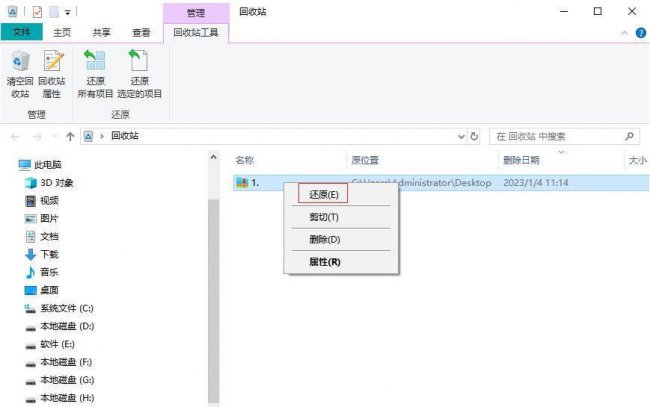Choose 剪切(T) from the context menu

324,217
